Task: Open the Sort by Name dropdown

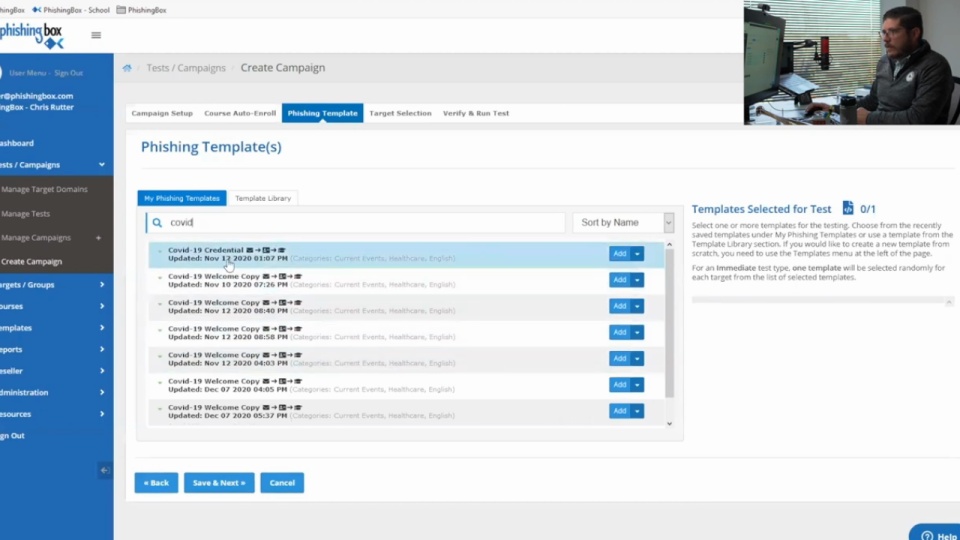Action: tap(623, 223)
